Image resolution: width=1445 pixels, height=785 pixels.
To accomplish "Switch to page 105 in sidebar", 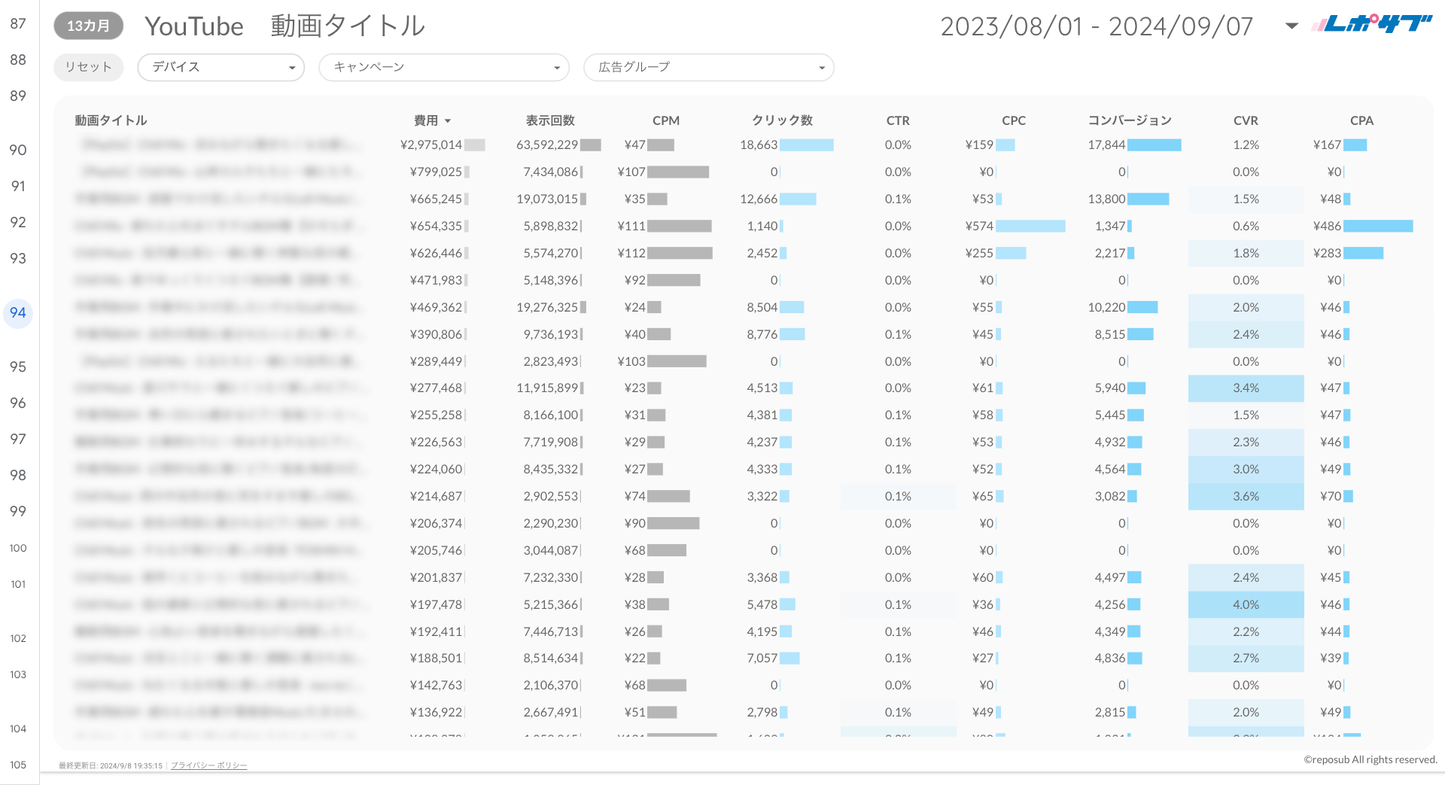I will (18, 765).
